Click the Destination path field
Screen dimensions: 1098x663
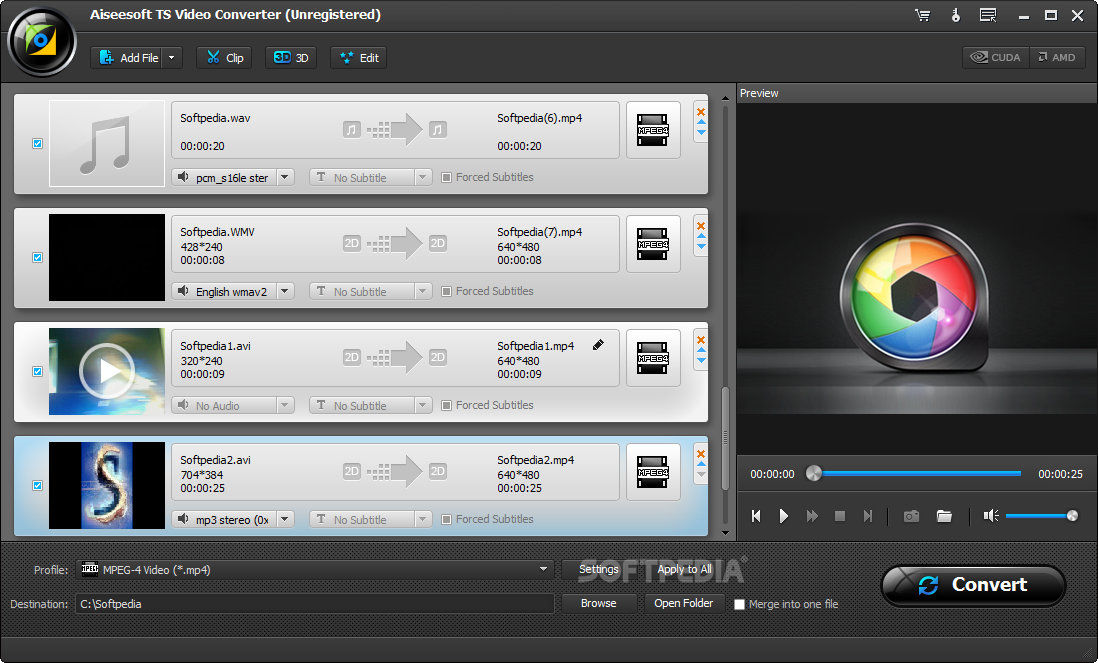[314, 603]
